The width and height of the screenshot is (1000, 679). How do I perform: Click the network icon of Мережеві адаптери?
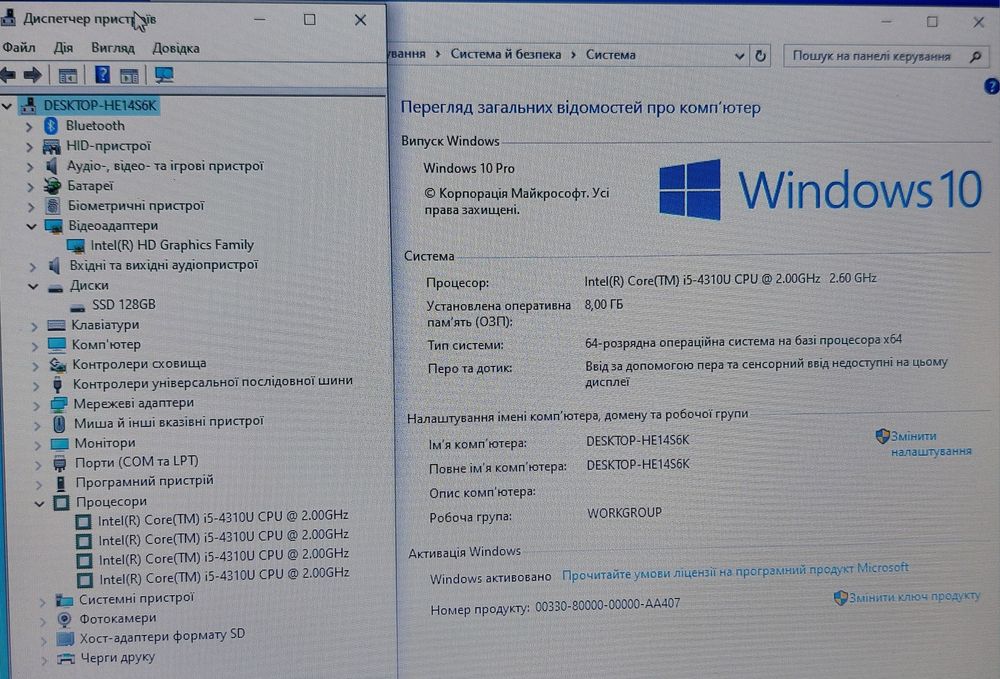tap(59, 404)
